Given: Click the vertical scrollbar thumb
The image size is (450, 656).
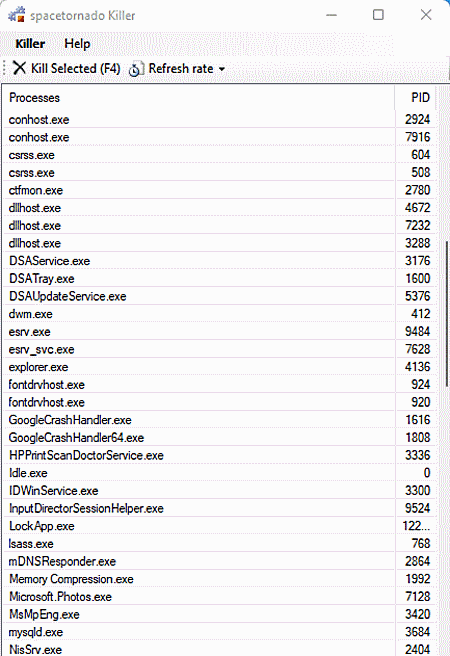Looking at the screenshot, I should coord(447,314).
